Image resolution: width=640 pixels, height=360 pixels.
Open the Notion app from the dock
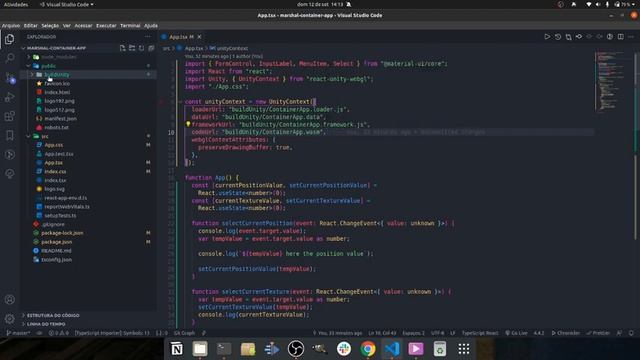[x=176, y=349]
